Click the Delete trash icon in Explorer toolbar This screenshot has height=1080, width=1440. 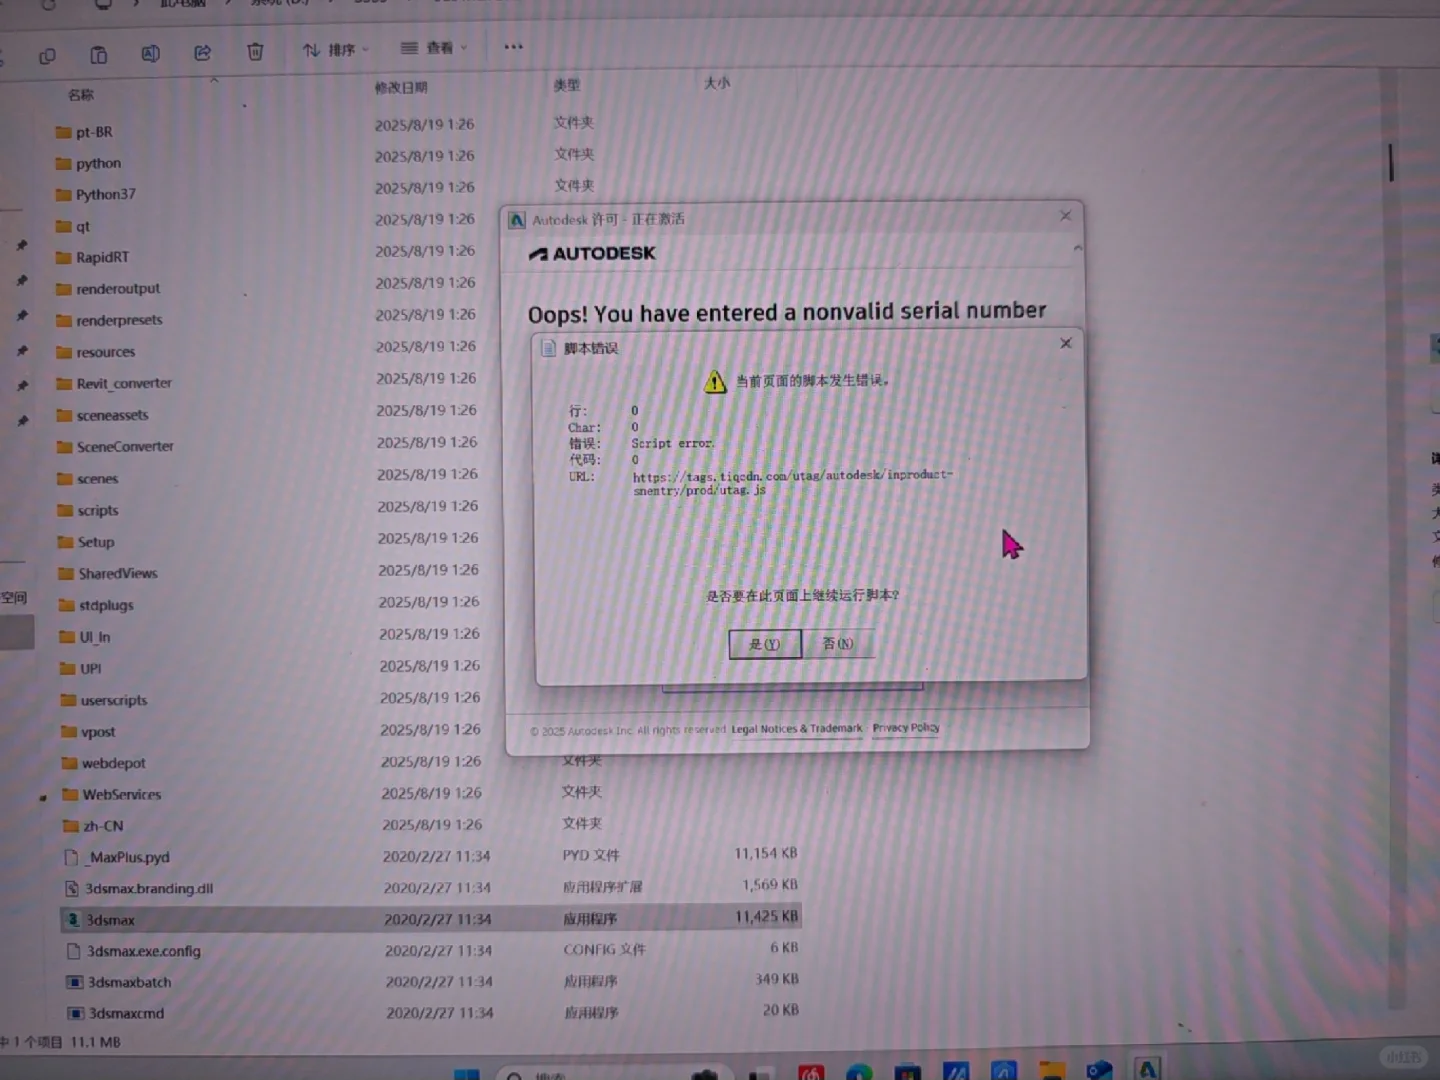[255, 51]
